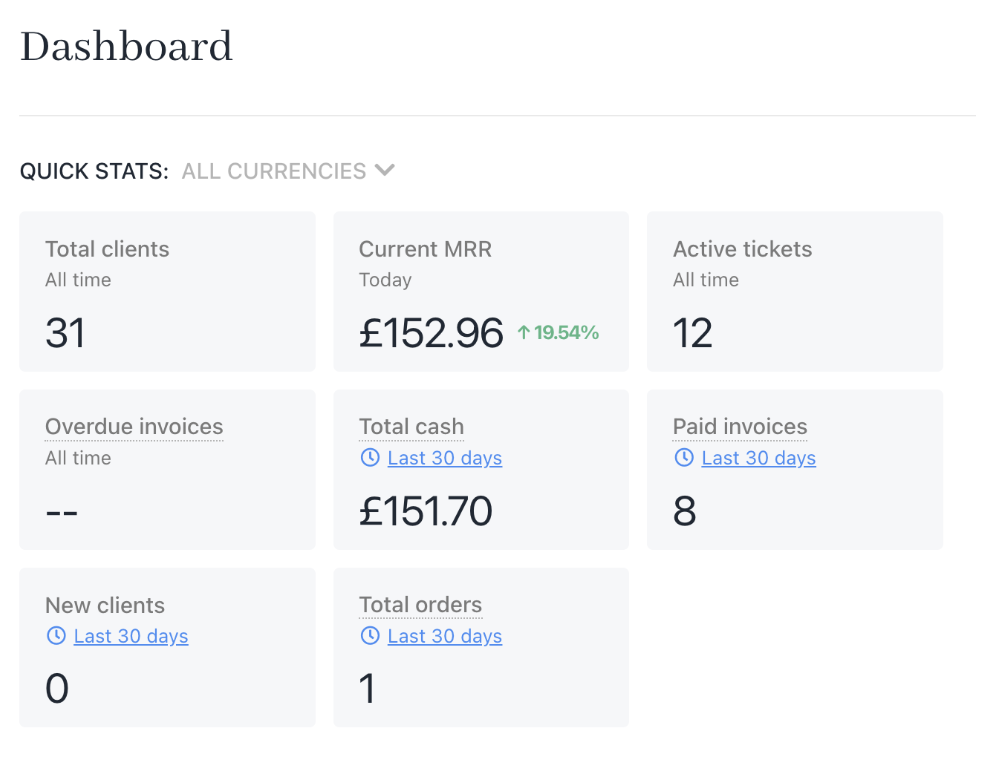Click the chevron next to All Currencies
988x772 pixels.
pyautogui.click(x=385, y=170)
